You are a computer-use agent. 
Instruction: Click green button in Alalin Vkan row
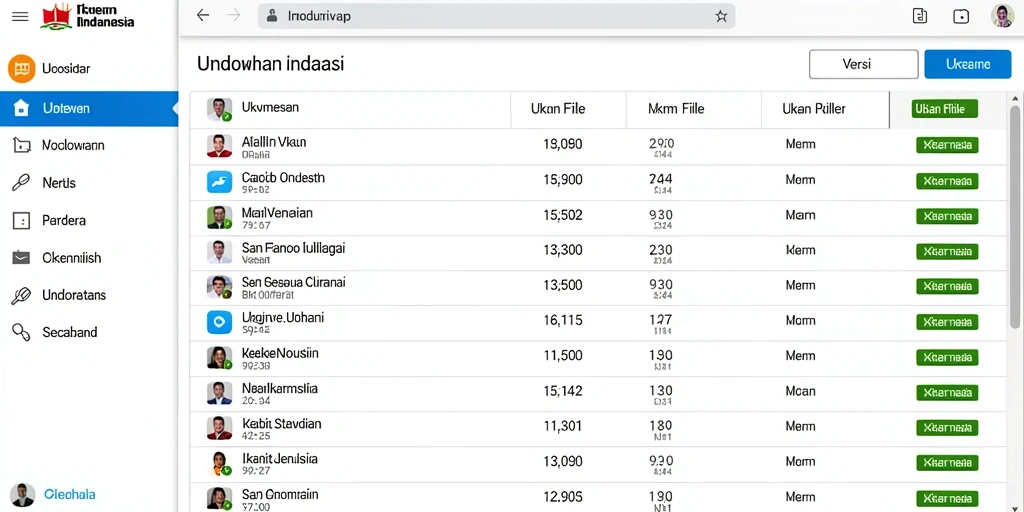[x=947, y=145]
